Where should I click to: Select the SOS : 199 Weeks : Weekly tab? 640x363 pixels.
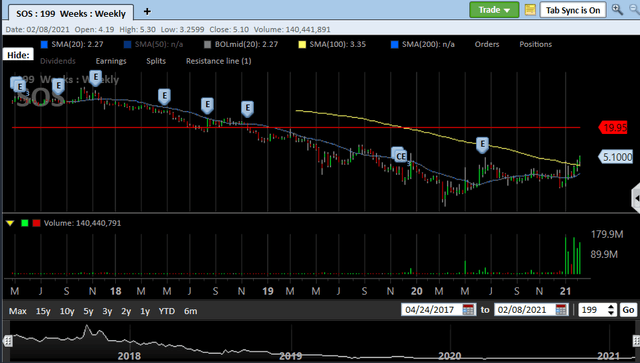click(x=71, y=13)
